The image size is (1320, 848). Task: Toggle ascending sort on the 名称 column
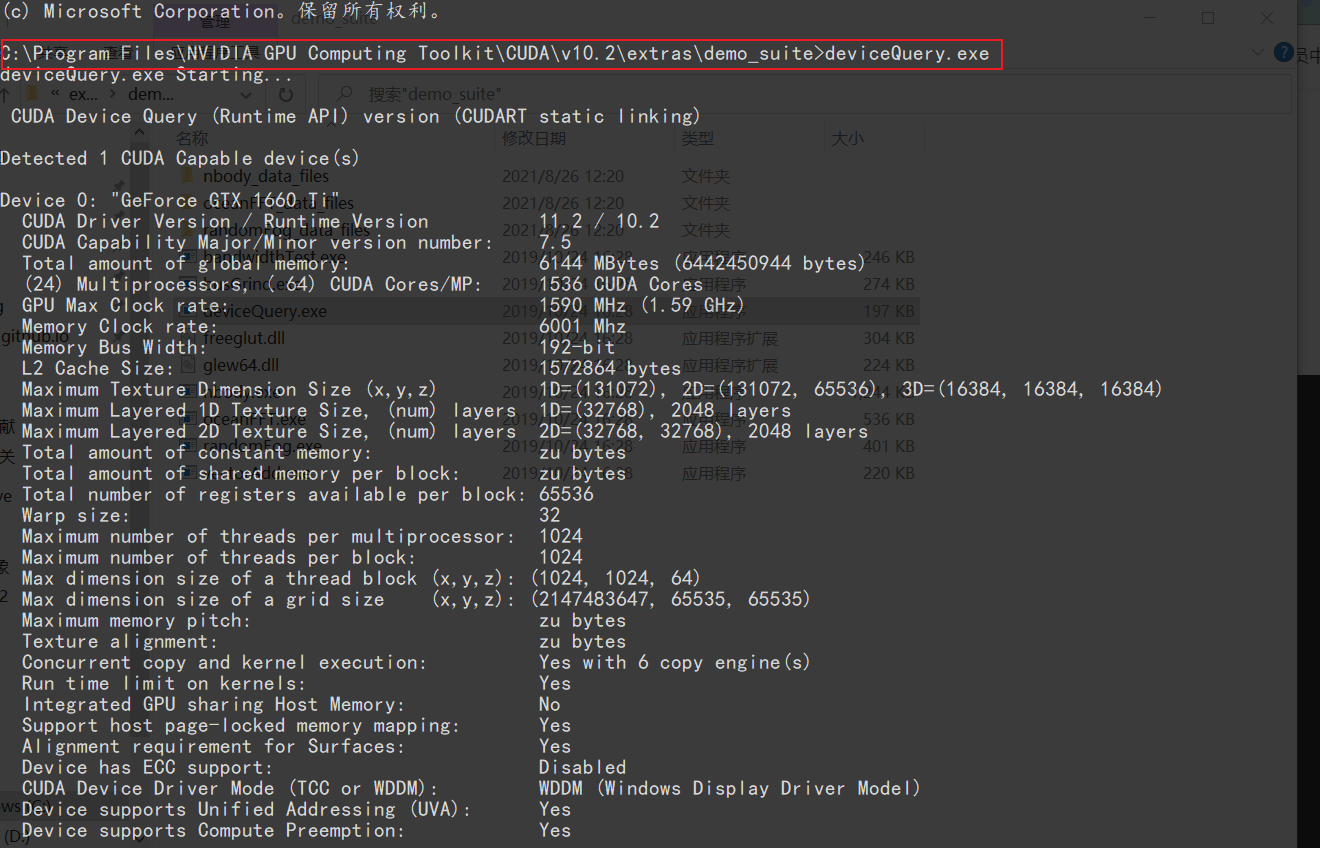click(x=190, y=138)
